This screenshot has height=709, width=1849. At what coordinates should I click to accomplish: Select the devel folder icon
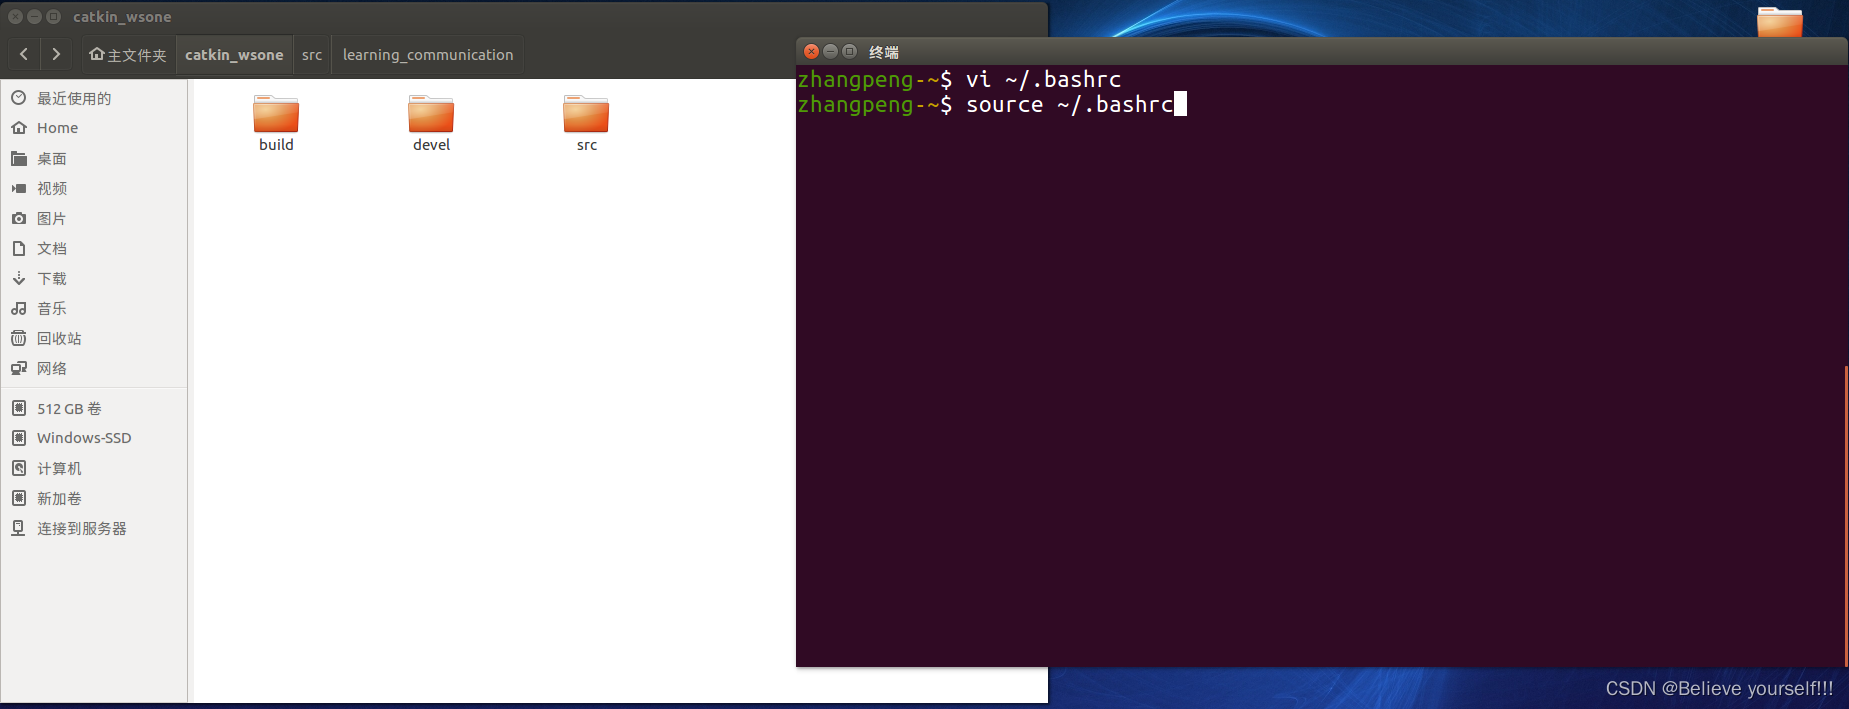click(431, 114)
